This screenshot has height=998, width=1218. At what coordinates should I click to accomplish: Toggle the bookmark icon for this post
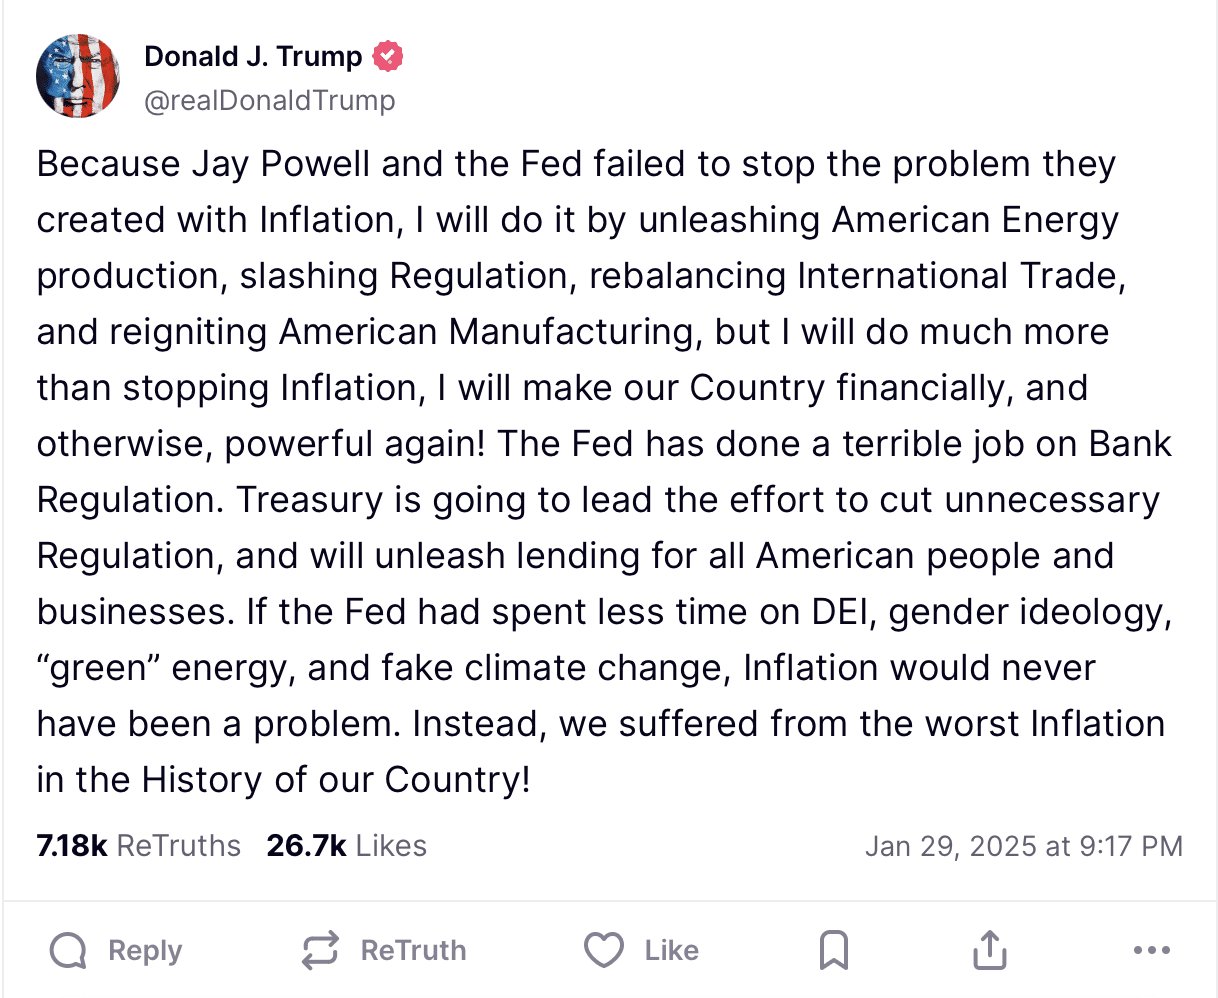834,951
